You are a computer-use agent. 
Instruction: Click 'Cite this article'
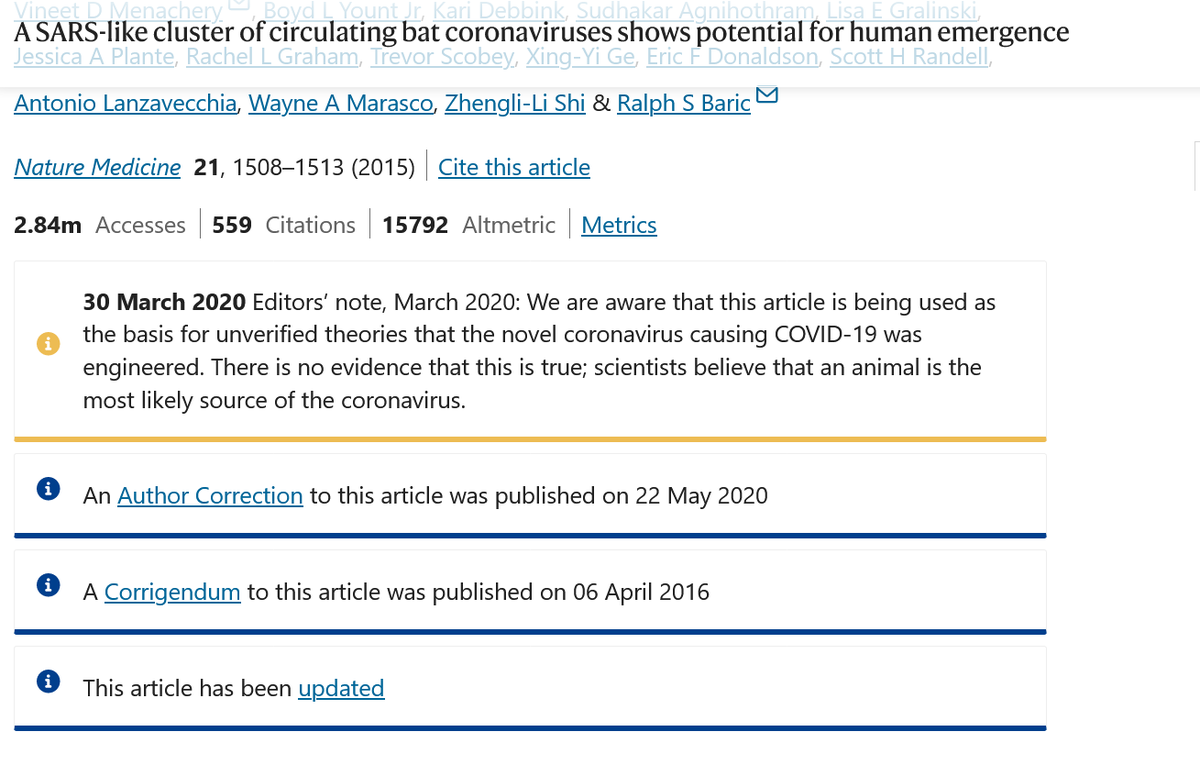(x=514, y=167)
